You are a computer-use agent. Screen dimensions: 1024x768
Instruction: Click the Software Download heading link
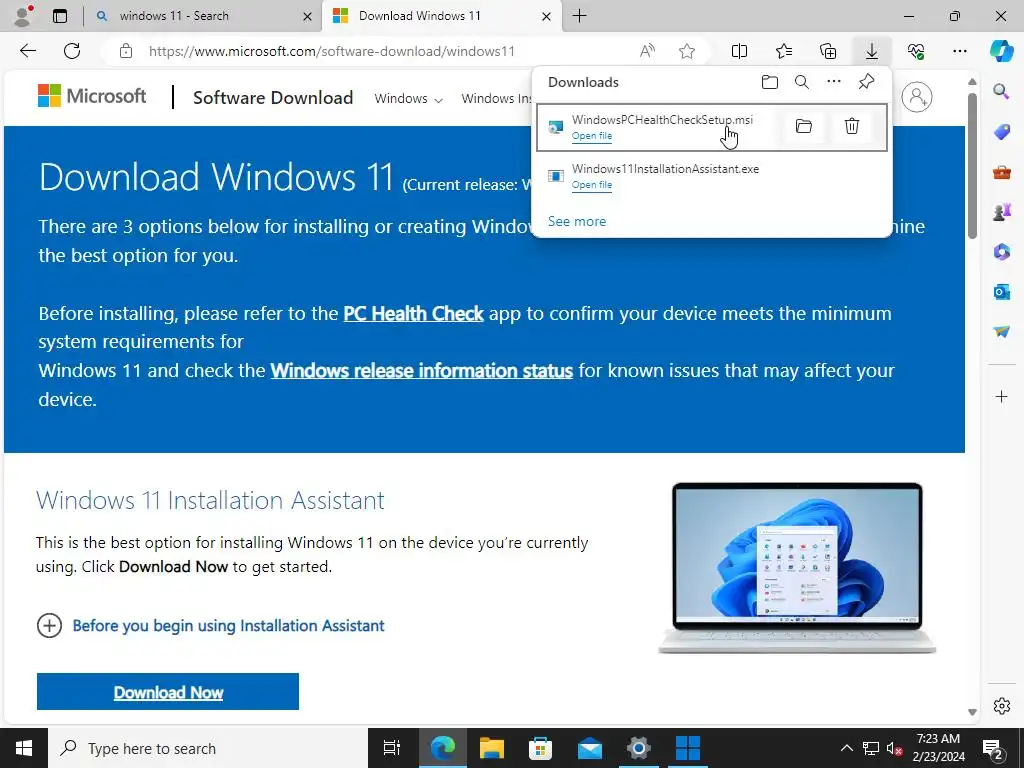click(273, 98)
